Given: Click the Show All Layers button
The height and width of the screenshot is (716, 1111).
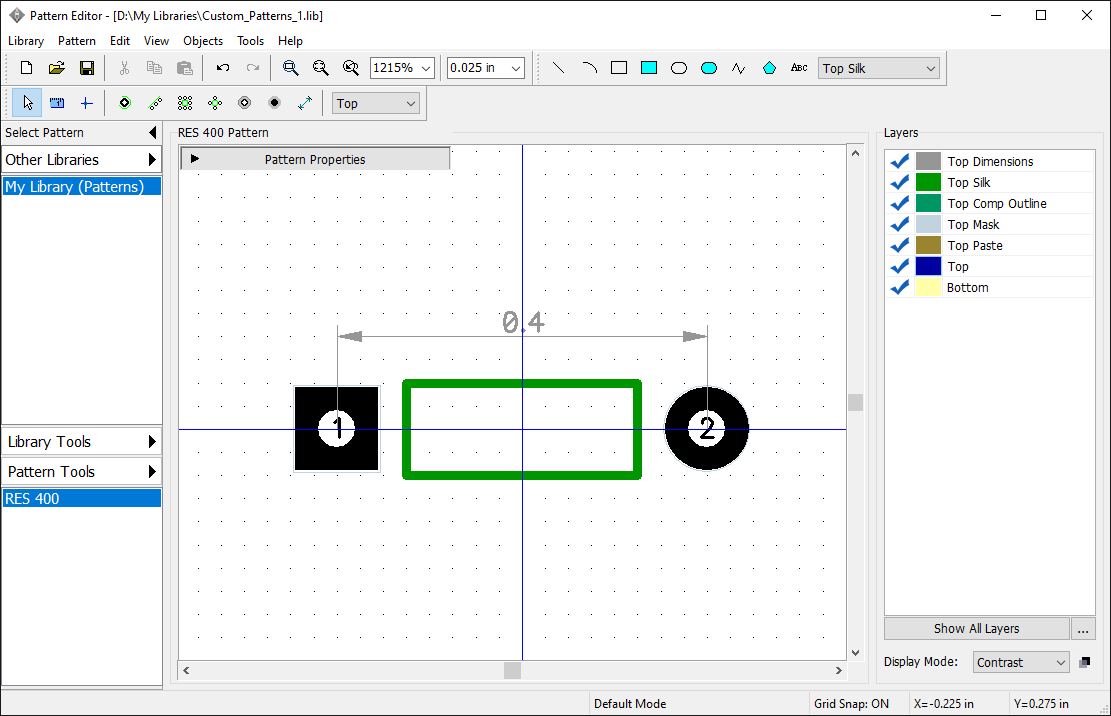Looking at the screenshot, I should [x=976, y=629].
